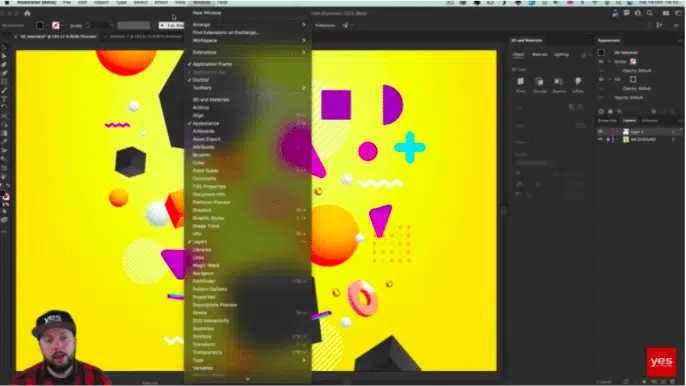Click the Clear Appearance icon
The width and height of the screenshot is (686, 386).
click(x=654, y=111)
